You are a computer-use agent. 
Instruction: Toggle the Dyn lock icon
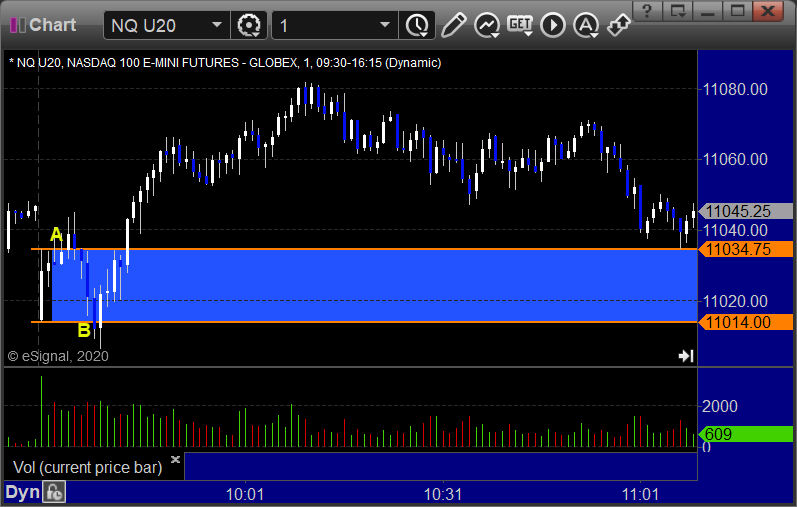coord(54,492)
